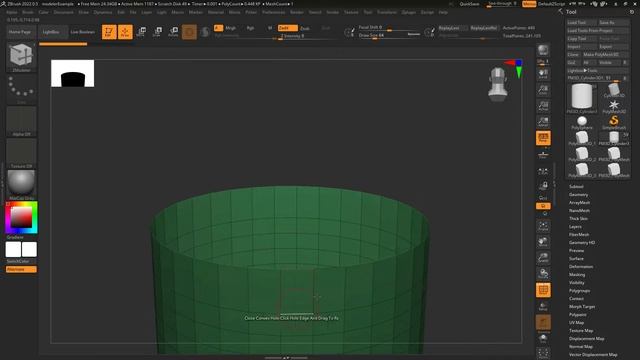
Task: Select the PolyMesh3D star tool icon
Action: point(613,106)
